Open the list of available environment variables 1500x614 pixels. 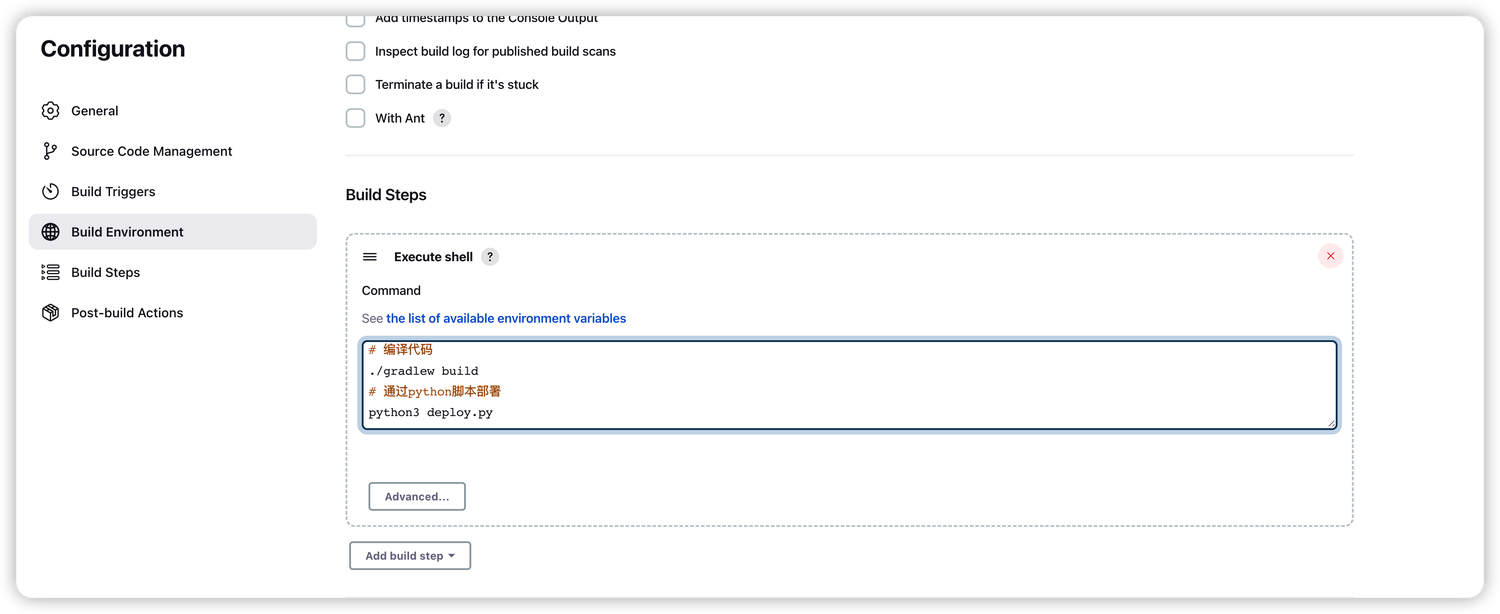click(506, 318)
